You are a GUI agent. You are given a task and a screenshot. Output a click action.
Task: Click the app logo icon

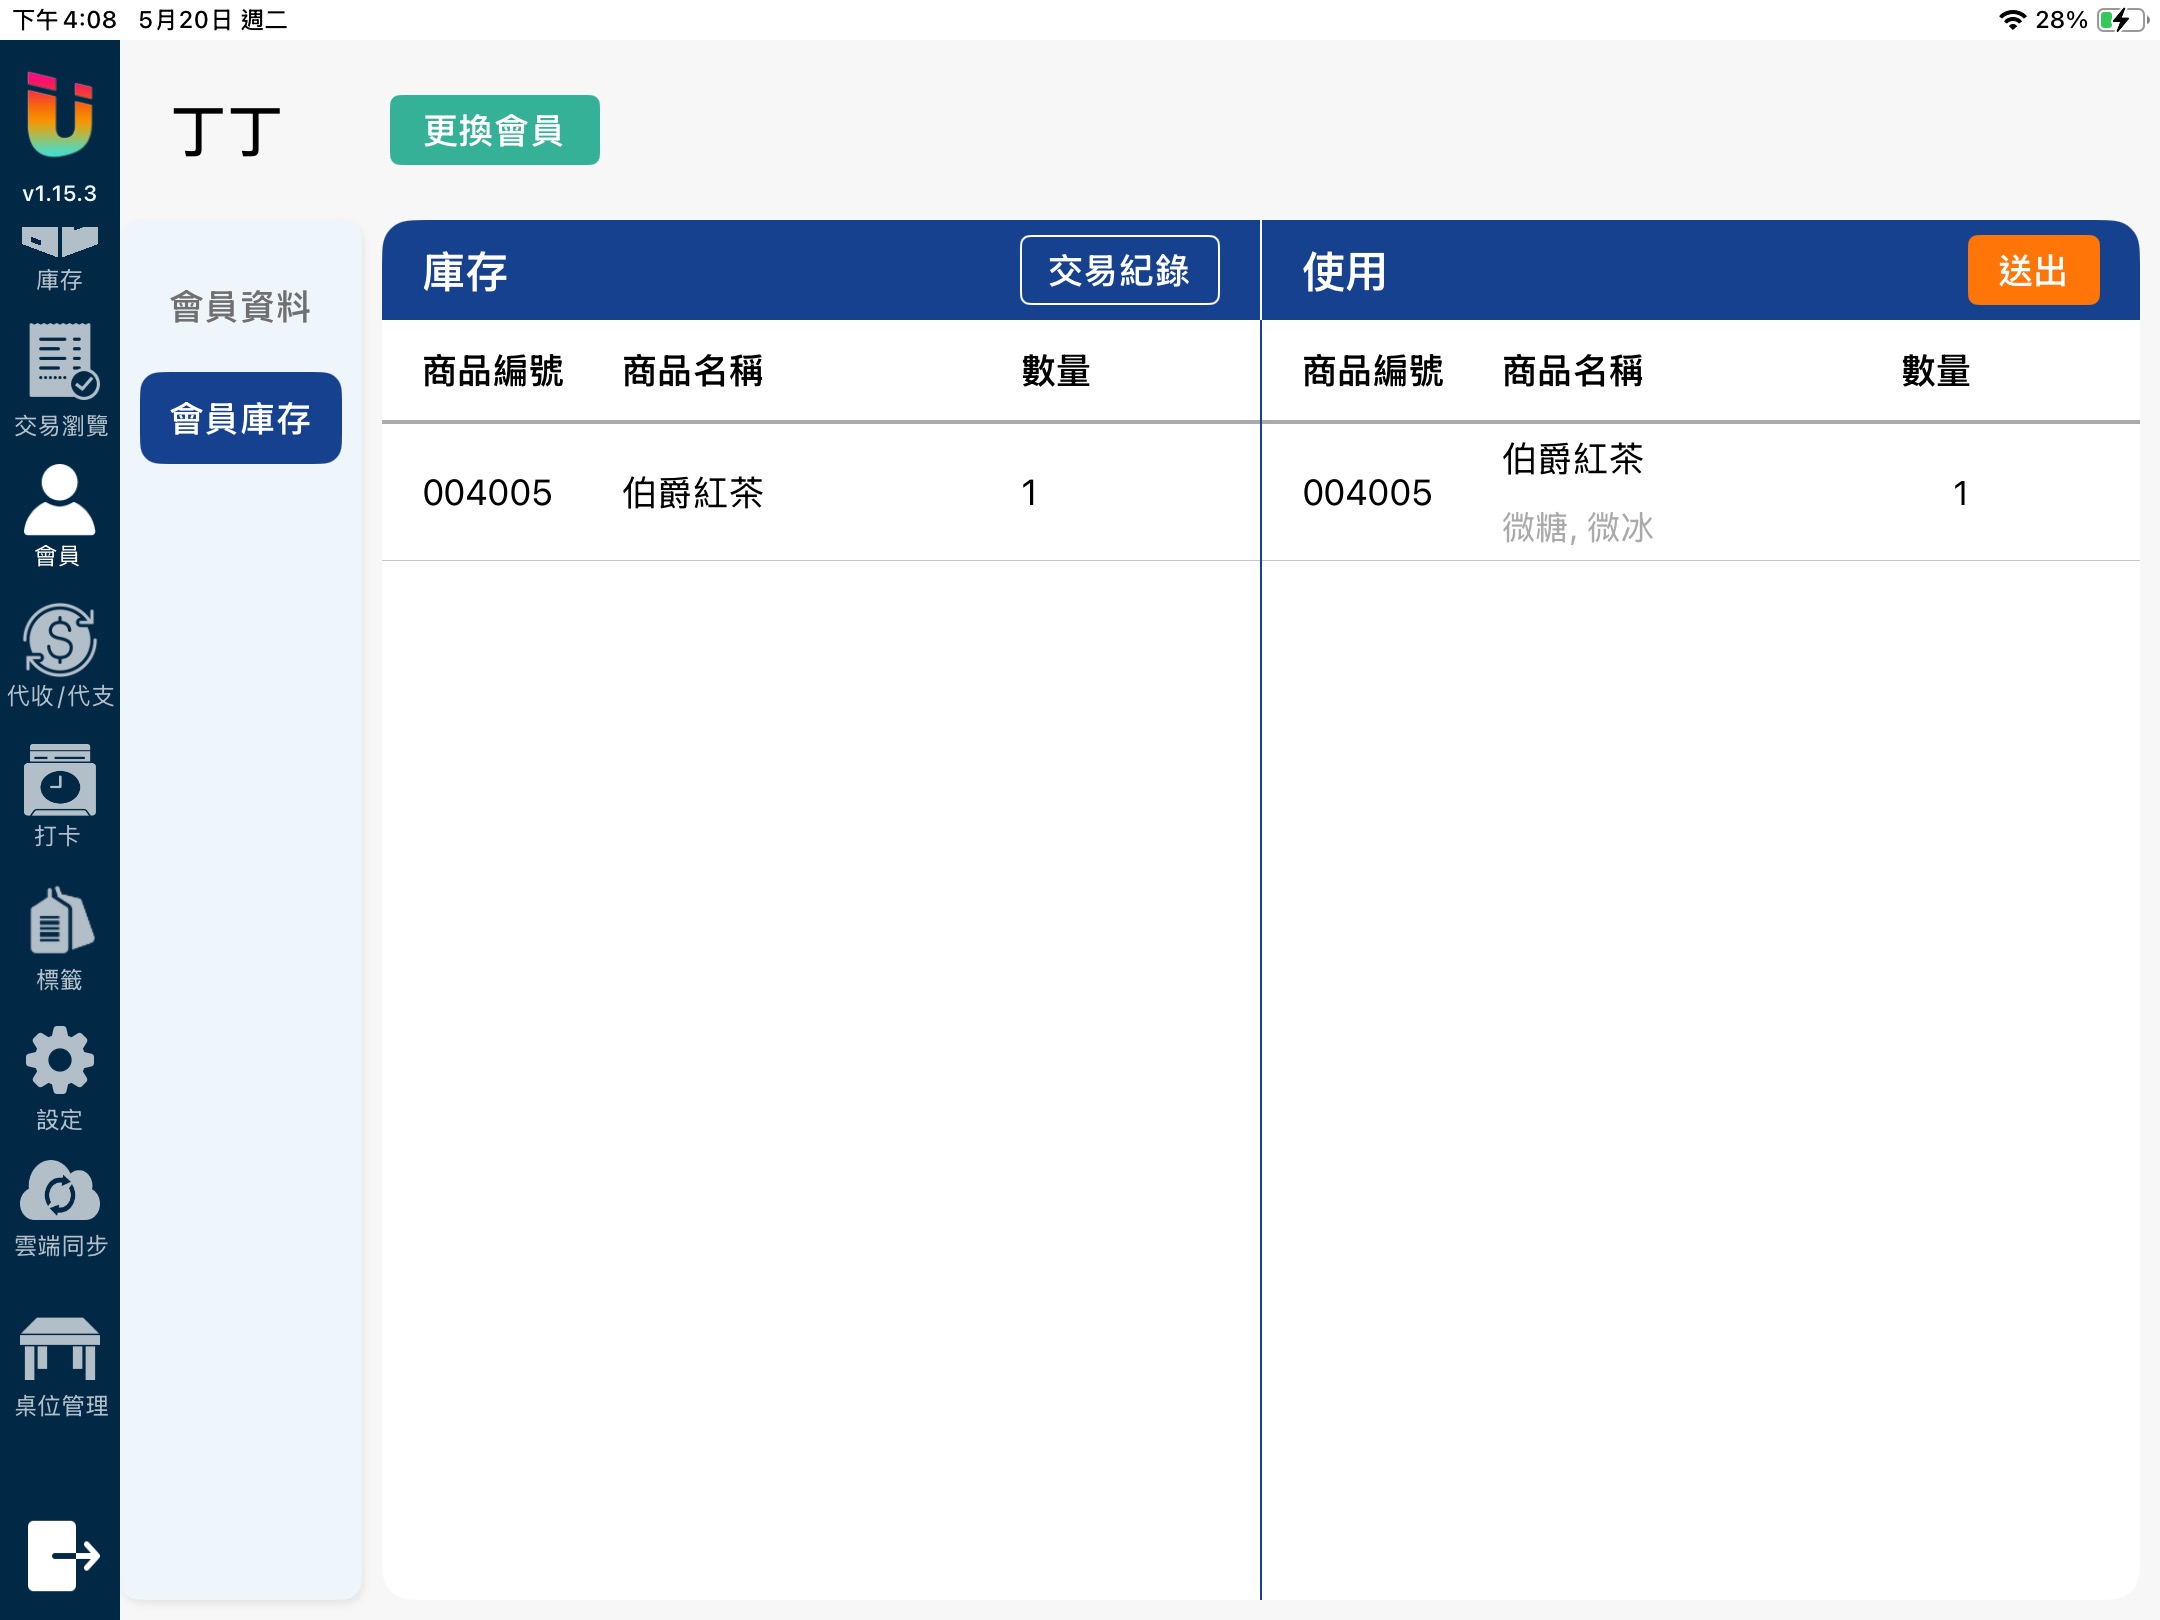pyautogui.click(x=59, y=115)
